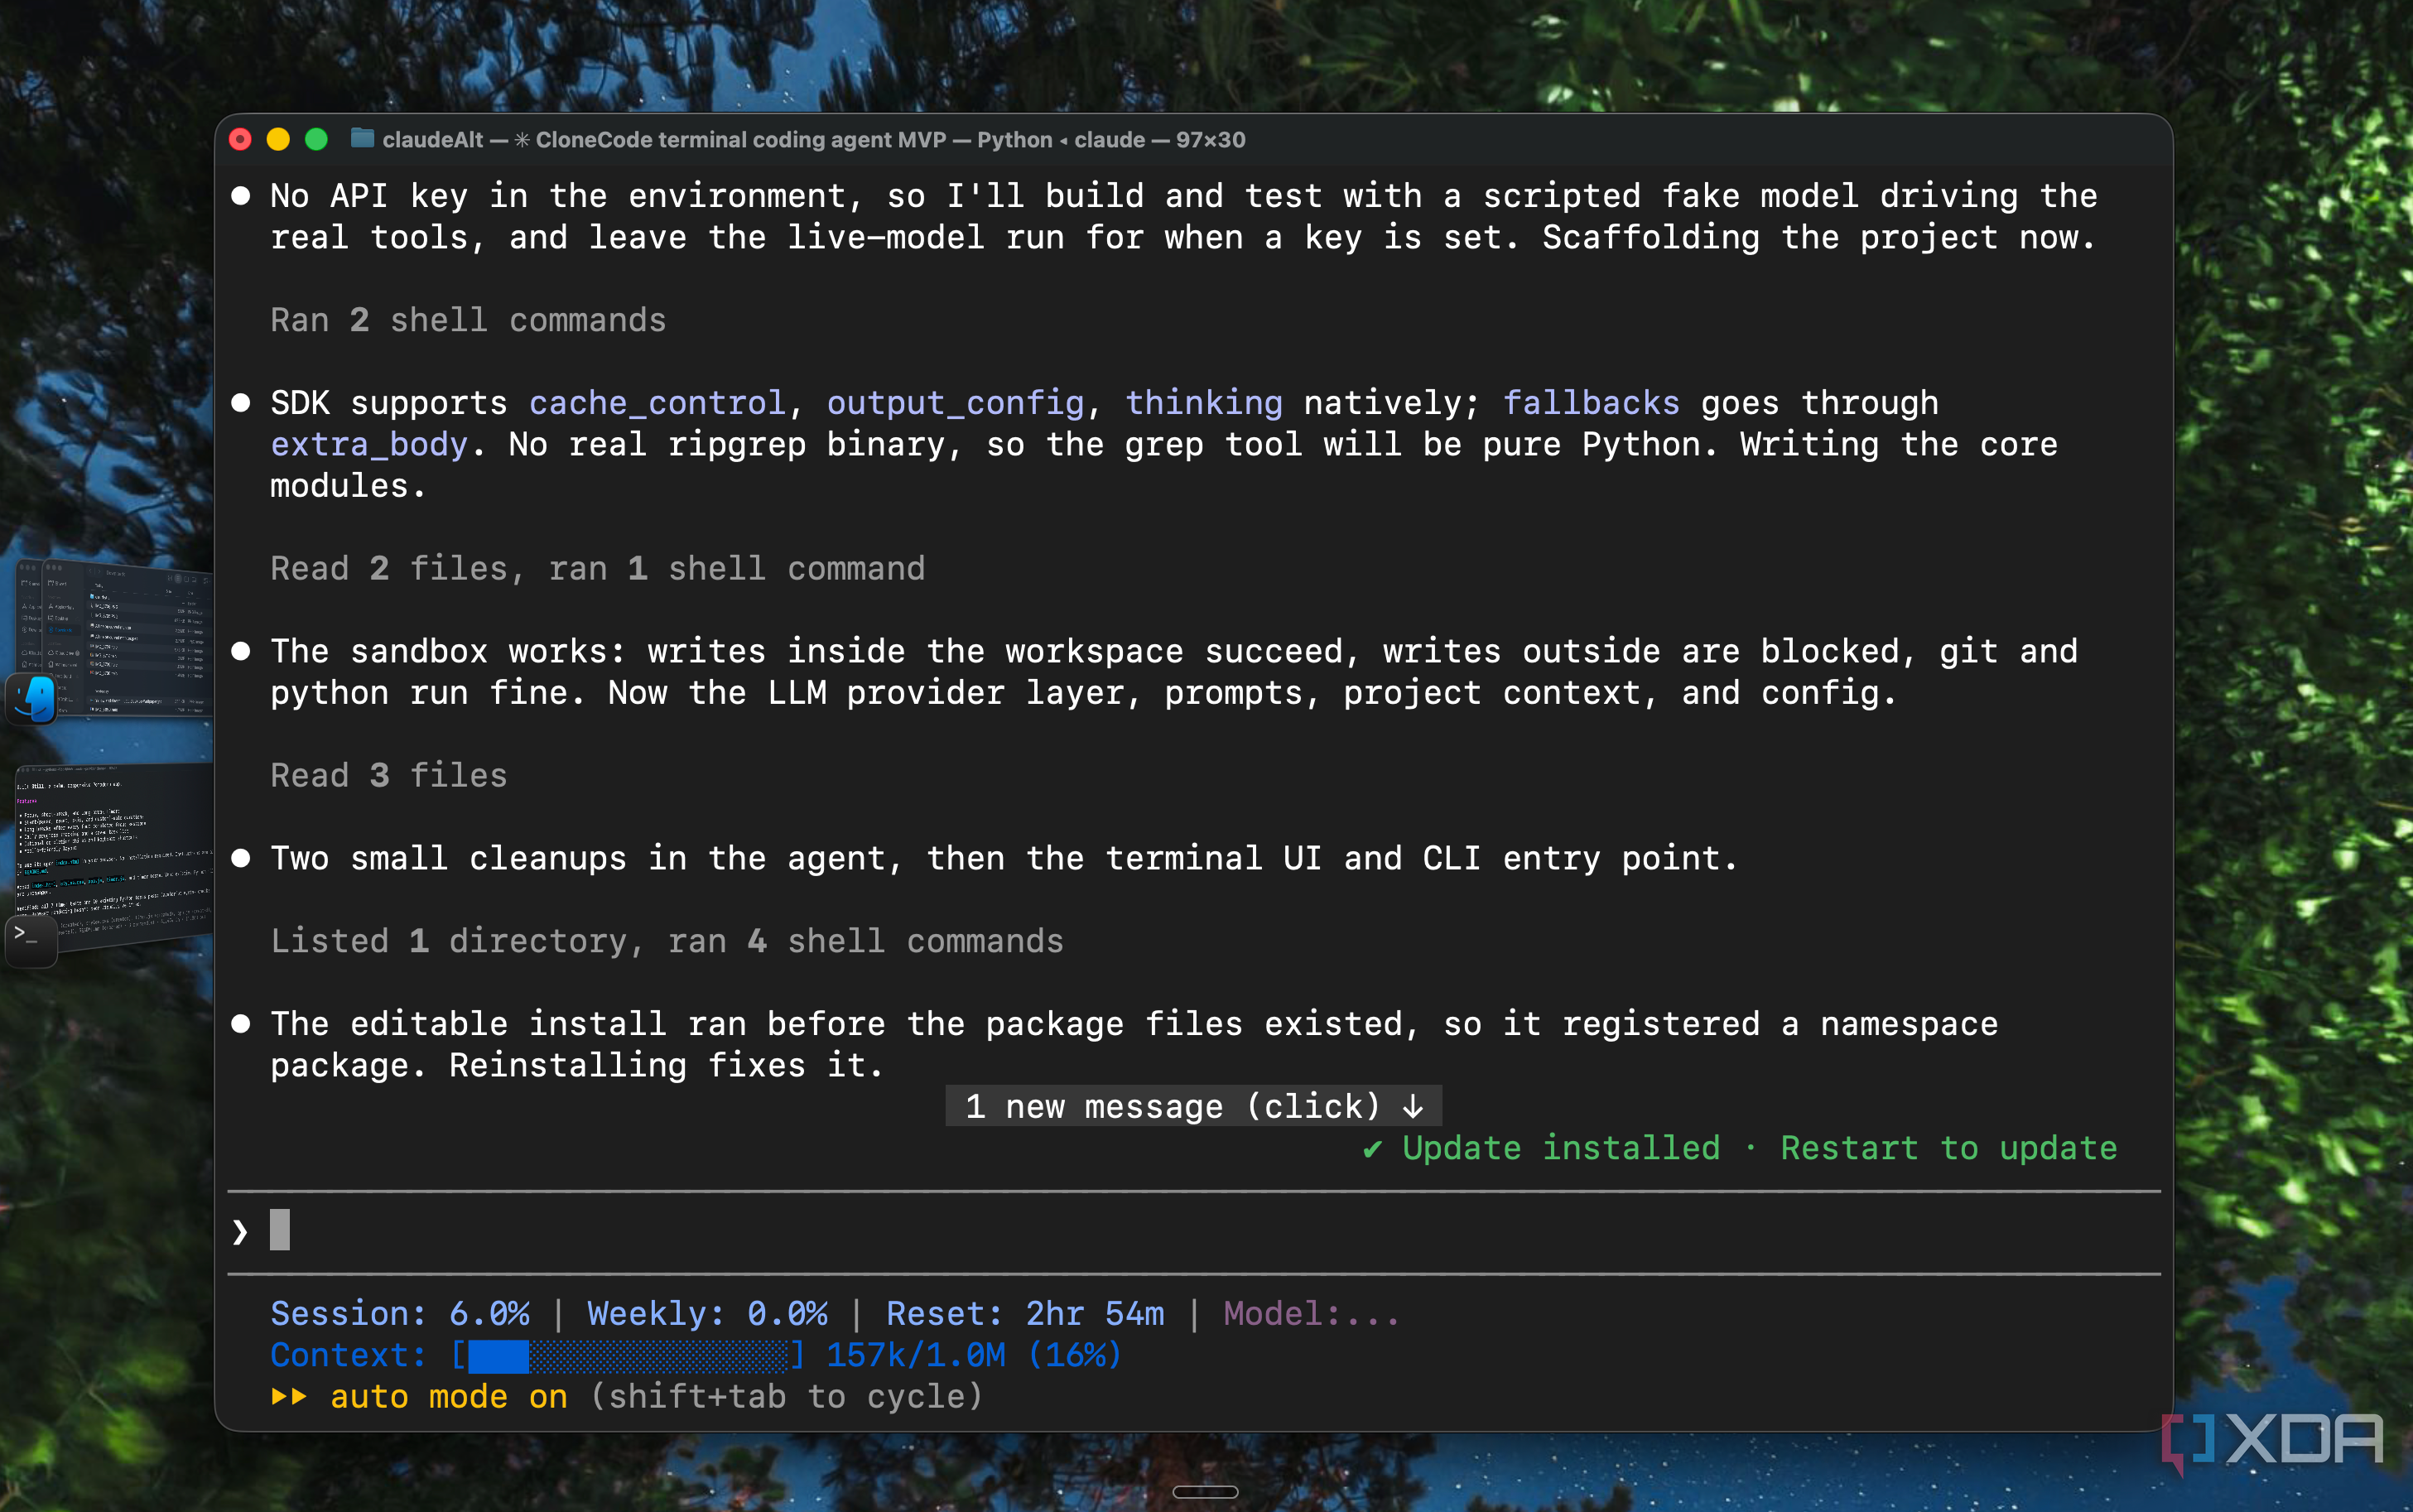Click 'Reset: 2hr 54m' status entry
This screenshot has width=2413, height=1512.
pos(1025,1314)
